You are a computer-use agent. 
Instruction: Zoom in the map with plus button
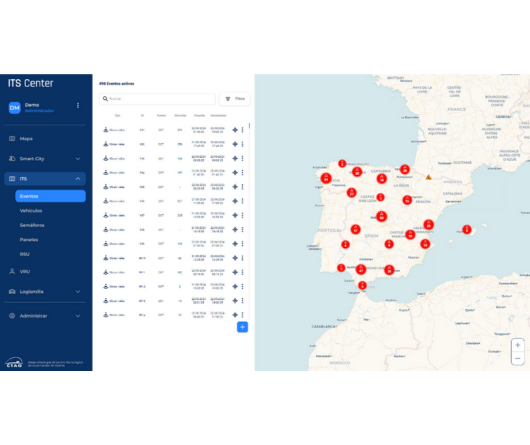tap(517, 345)
